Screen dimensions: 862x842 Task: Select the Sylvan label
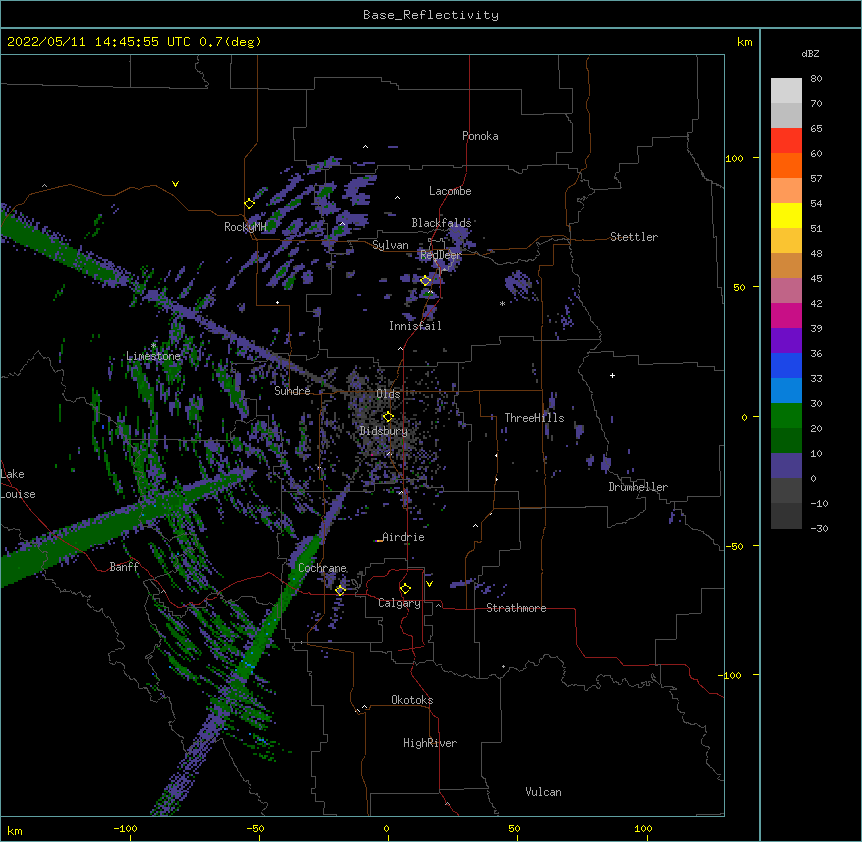click(390, 245)
